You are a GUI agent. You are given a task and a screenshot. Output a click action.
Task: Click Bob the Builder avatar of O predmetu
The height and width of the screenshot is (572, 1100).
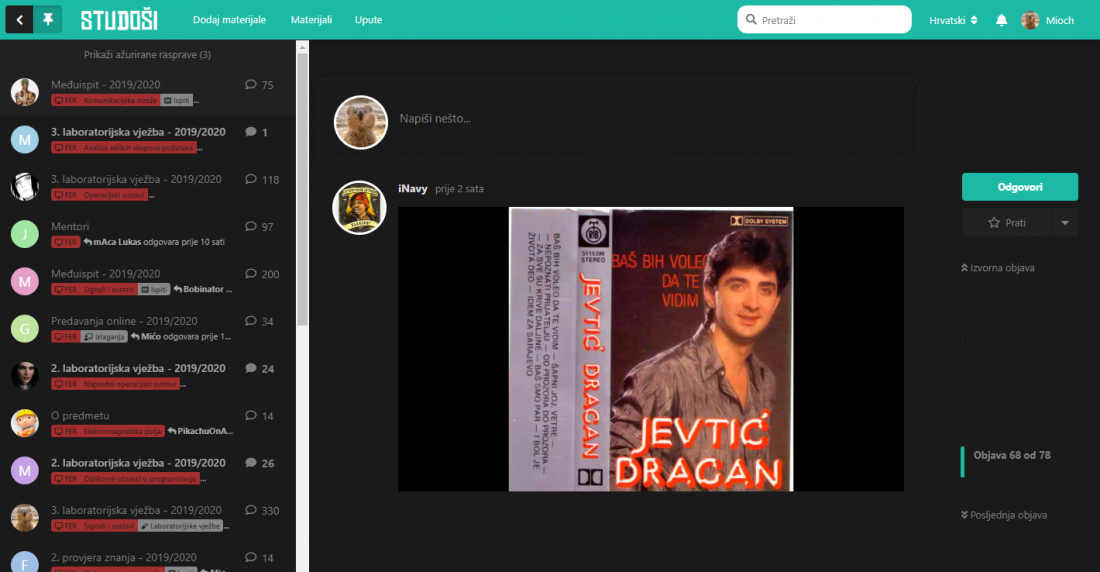point(25,423)
